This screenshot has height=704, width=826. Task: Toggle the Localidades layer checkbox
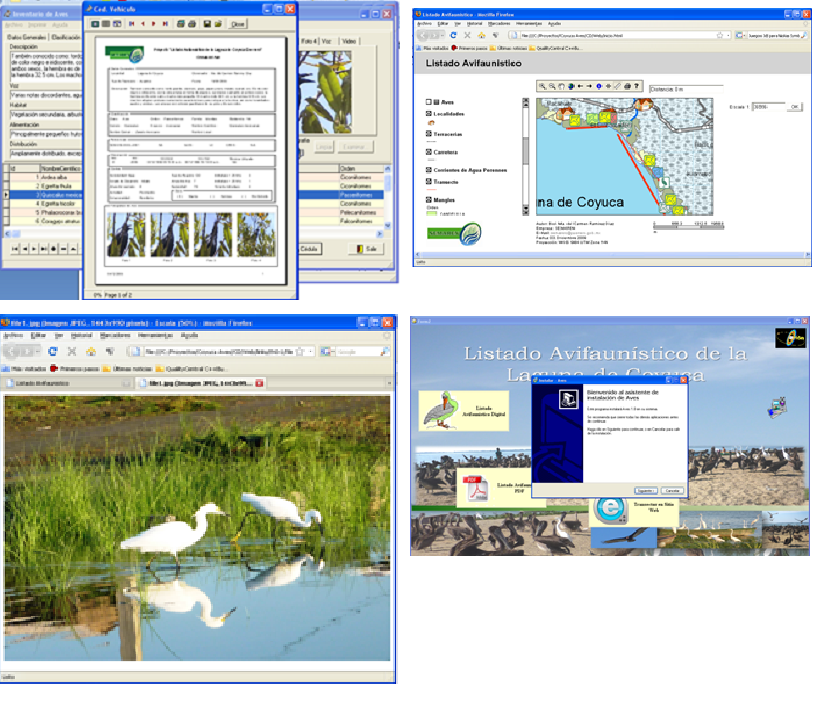[429, 115]
